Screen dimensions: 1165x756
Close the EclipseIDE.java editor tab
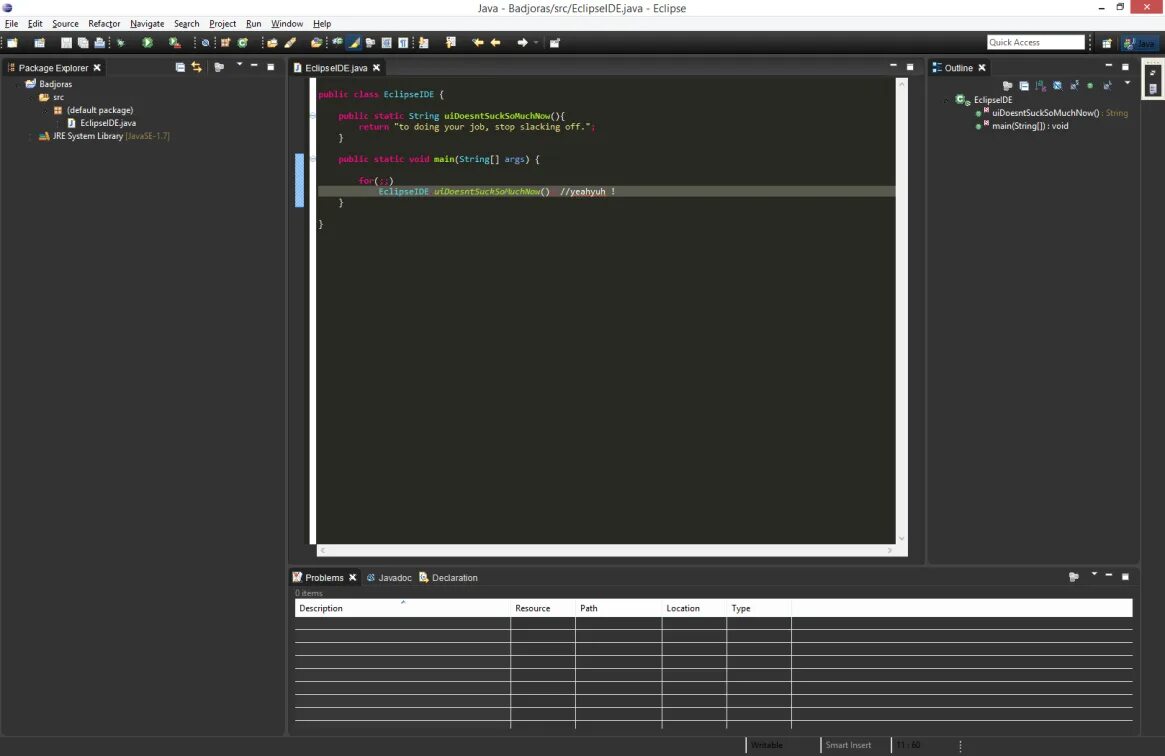tap(377, 68)
